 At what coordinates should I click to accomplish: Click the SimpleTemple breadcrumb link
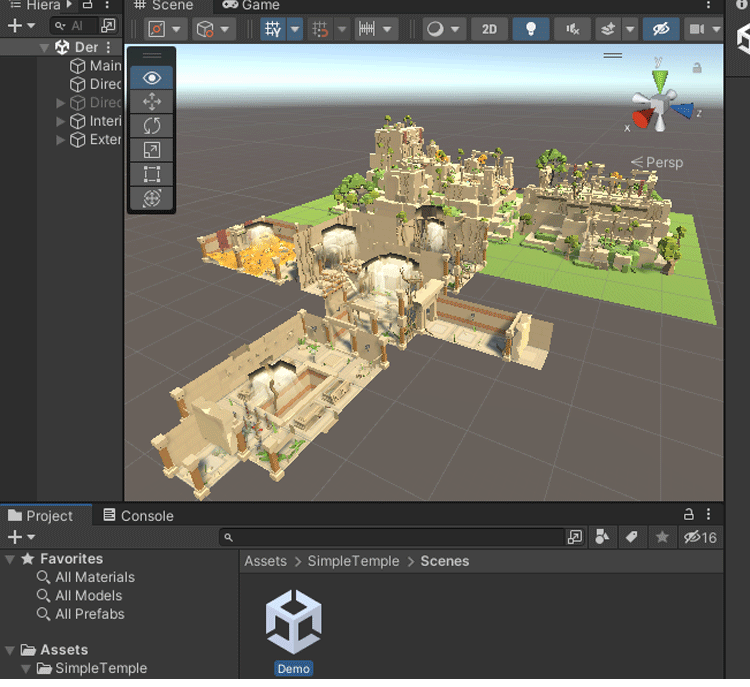tap(353, 561)
